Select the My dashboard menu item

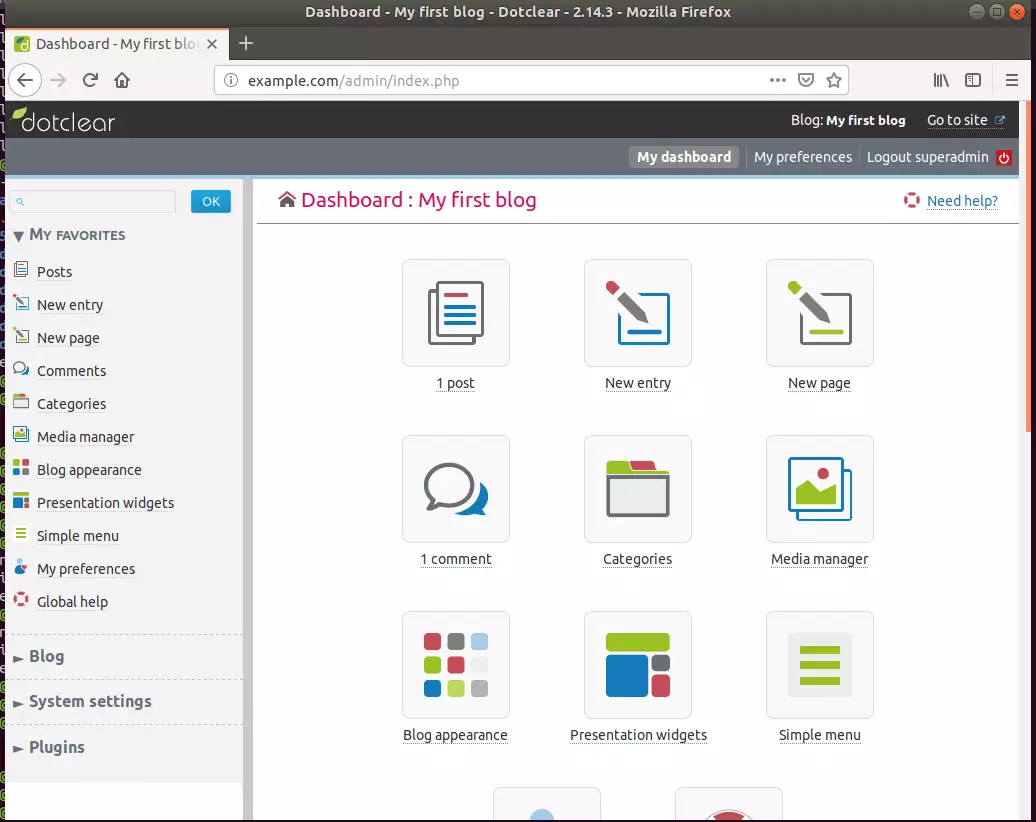tap(684, 157)
